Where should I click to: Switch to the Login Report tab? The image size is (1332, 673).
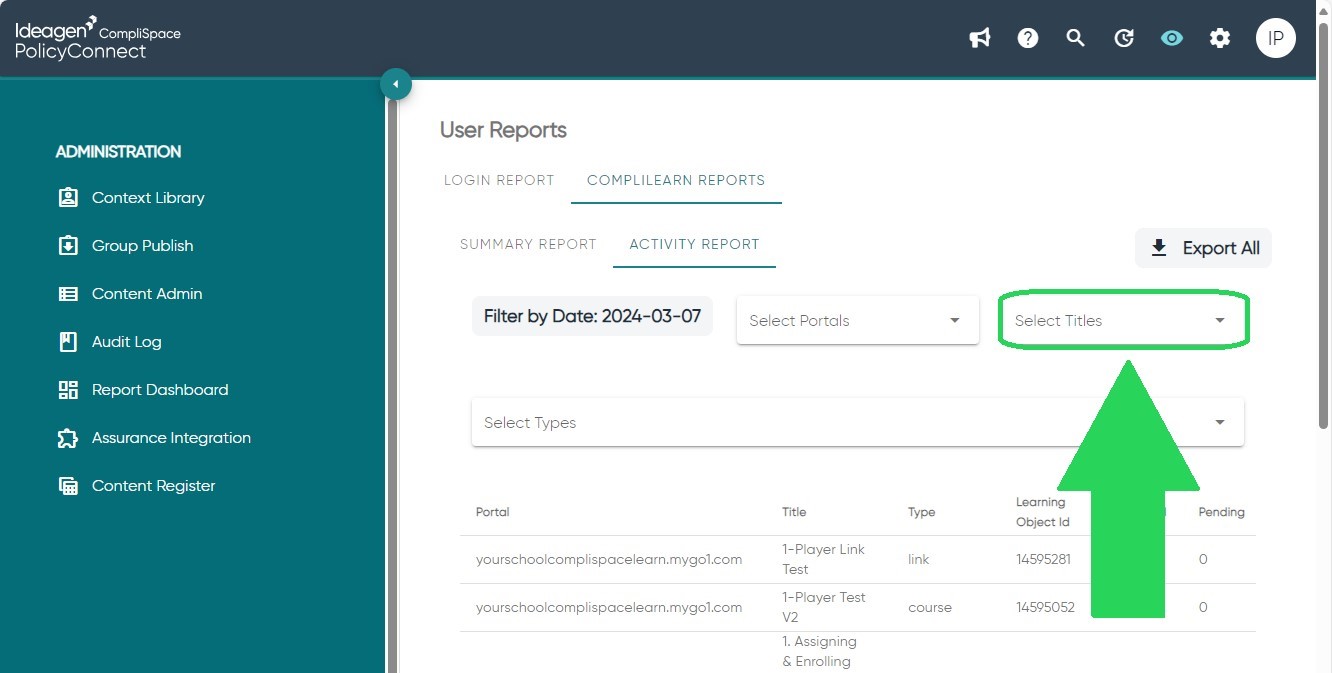[499, 180]
